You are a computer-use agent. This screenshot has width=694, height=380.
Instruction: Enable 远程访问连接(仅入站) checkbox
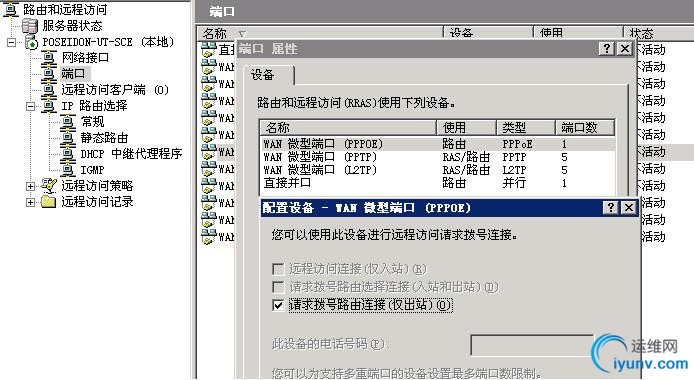coord(278,269)
